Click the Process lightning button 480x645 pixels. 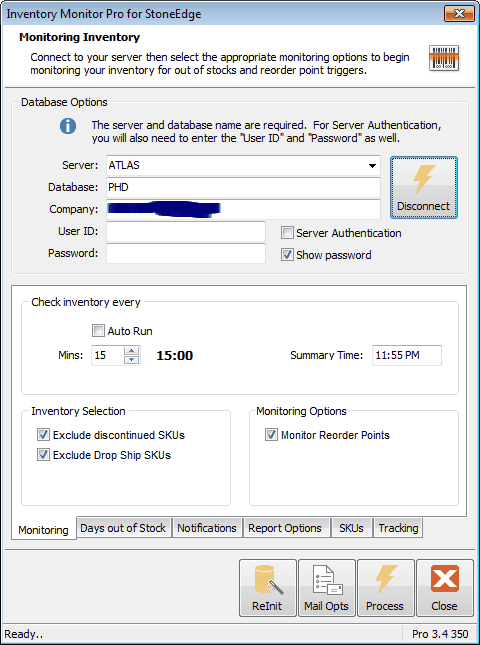(385, 587)
